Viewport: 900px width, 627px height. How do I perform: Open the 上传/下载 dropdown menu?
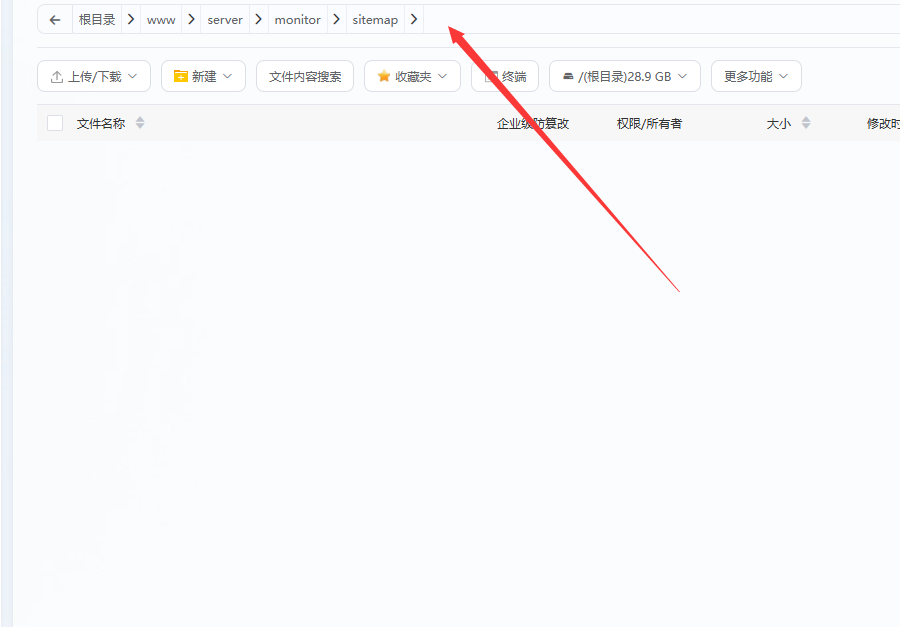pyautogui.click(x=93, y=75)
